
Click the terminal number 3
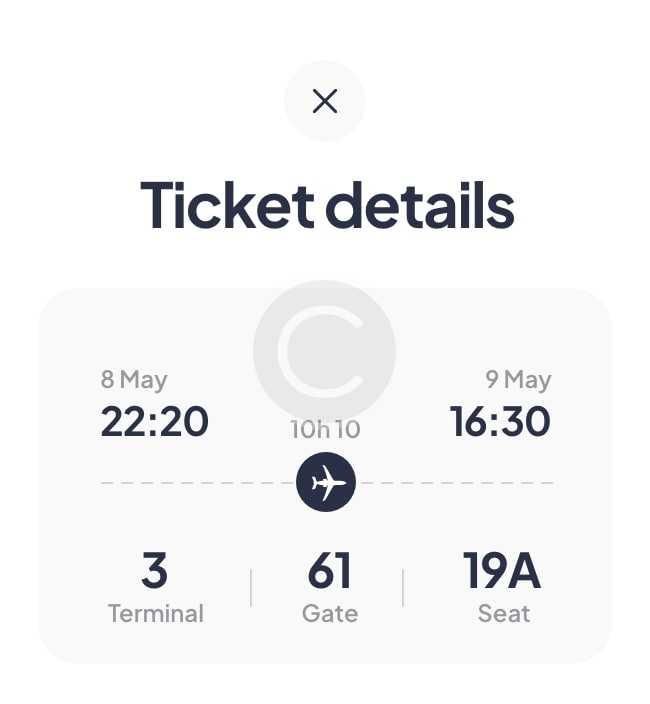tap(155, 571)
